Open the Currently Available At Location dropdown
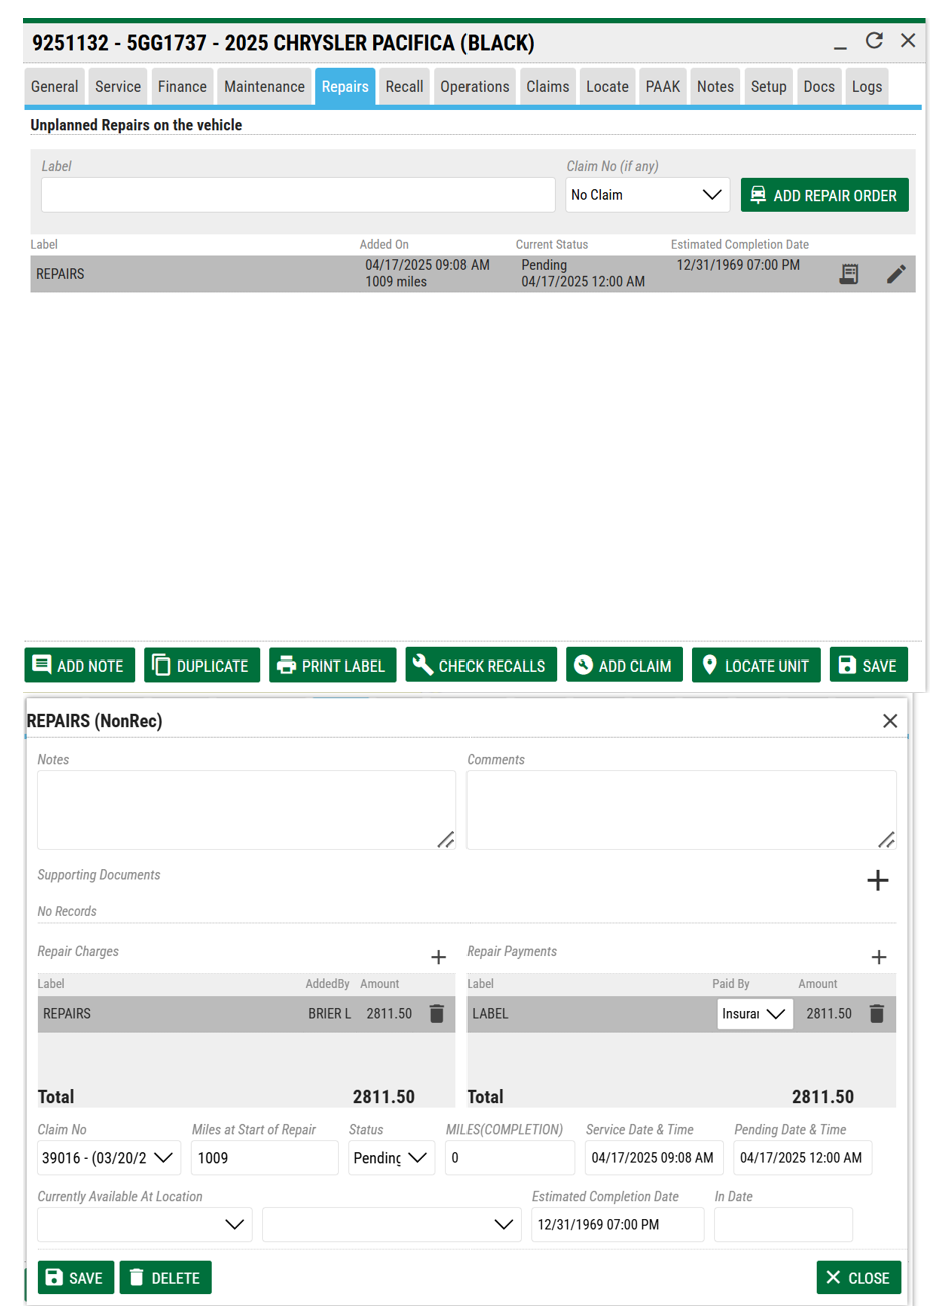The width and height of the screenshot is (930, 1315). [144, 1225]
